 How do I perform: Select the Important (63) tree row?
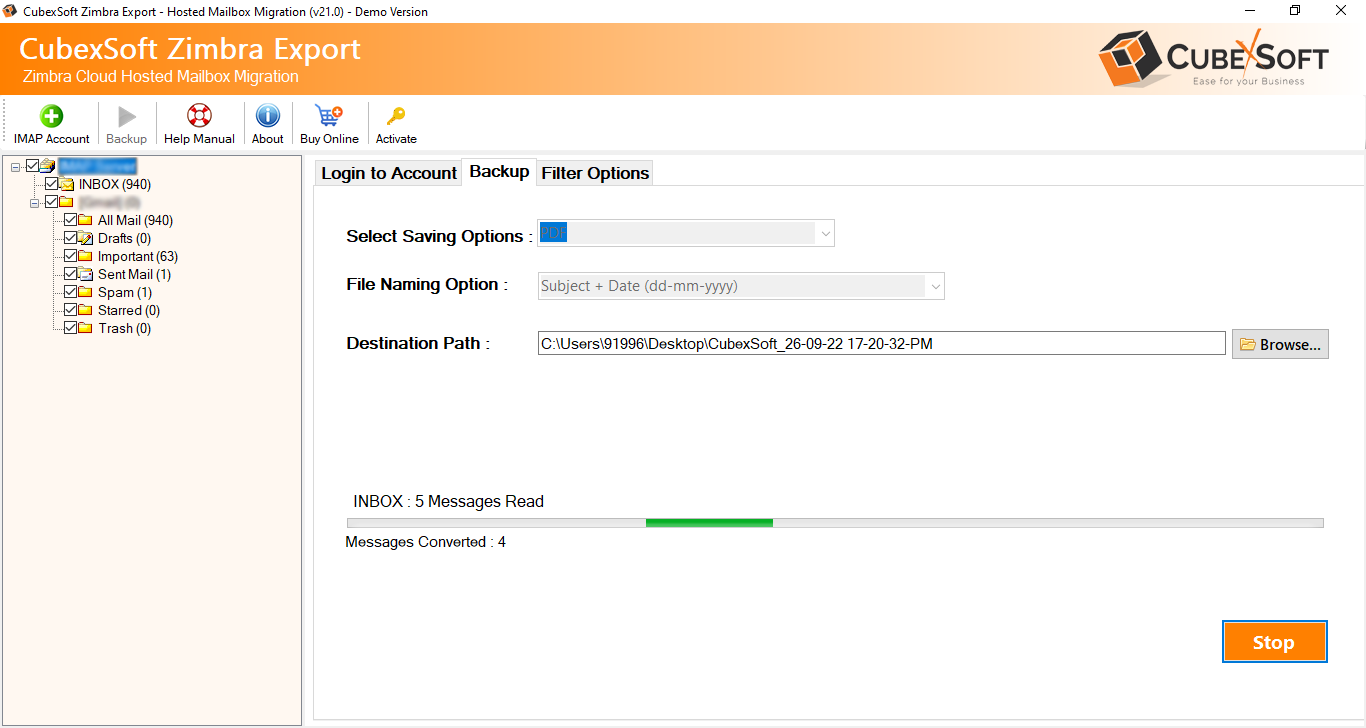point(138,256)
